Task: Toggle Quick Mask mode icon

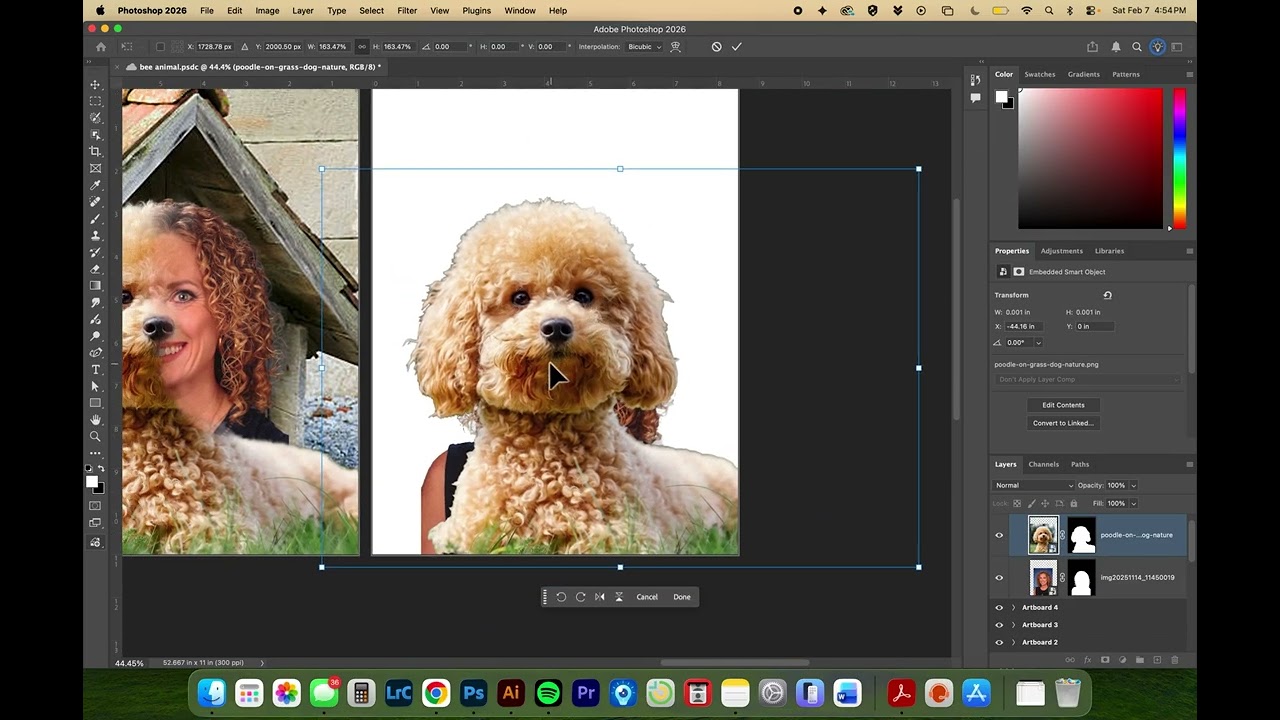Action: click(x=96, y=506)
